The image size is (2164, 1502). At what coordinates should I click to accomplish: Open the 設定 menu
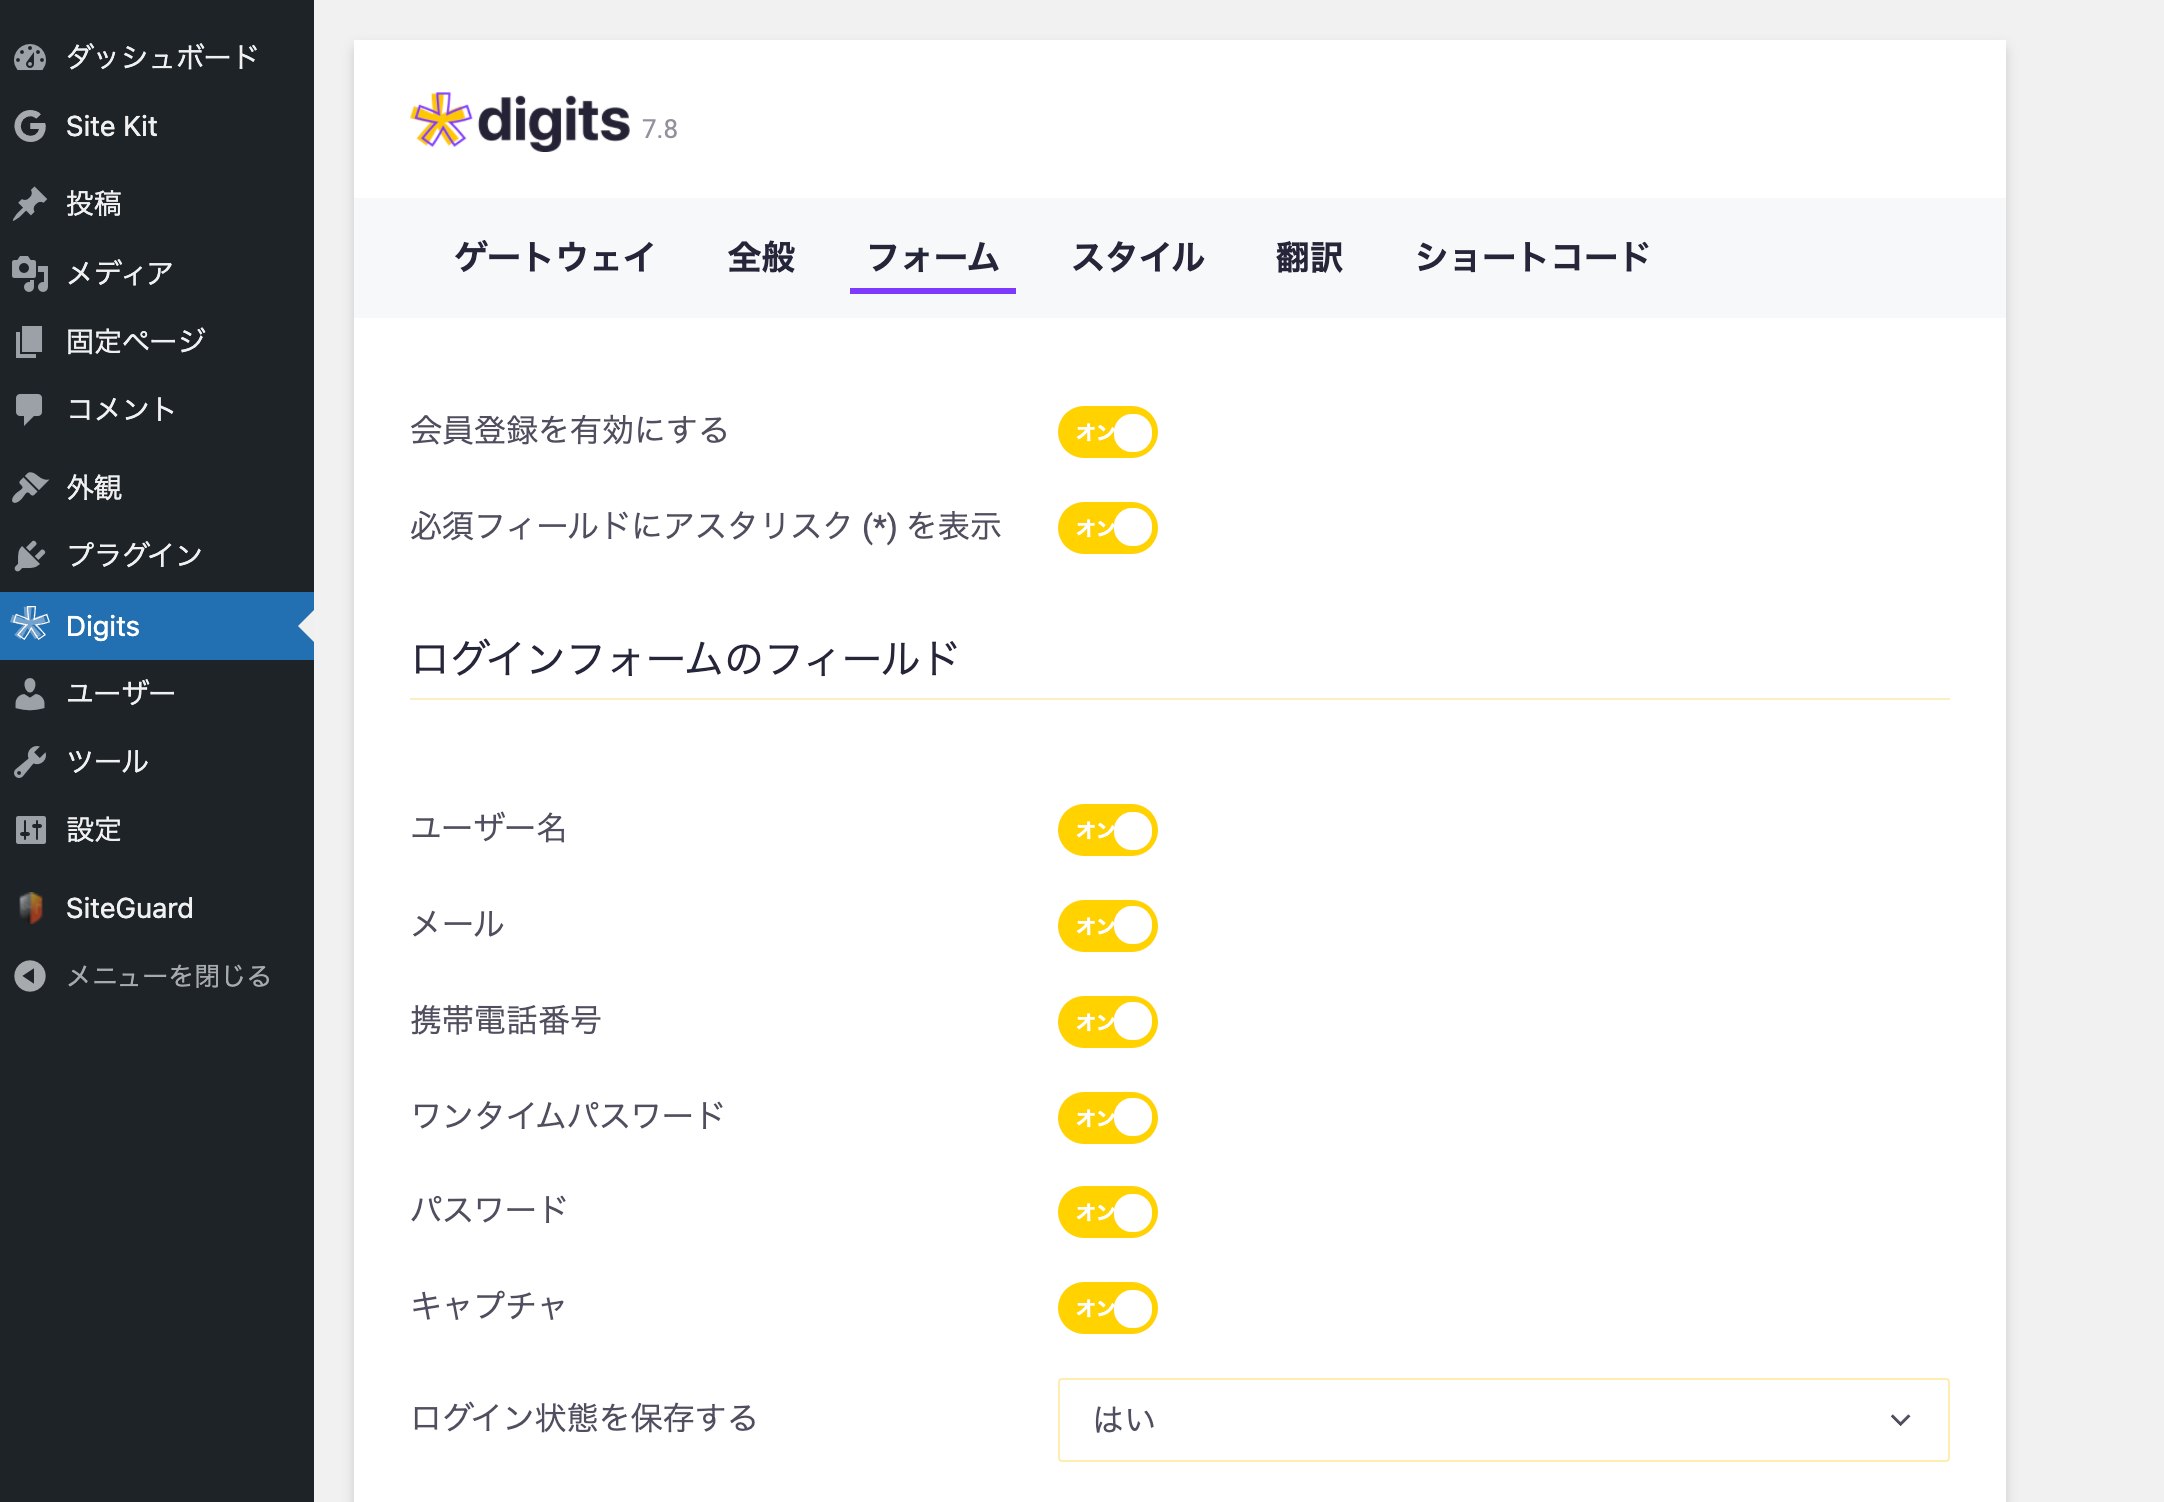(x=157, y=829)
